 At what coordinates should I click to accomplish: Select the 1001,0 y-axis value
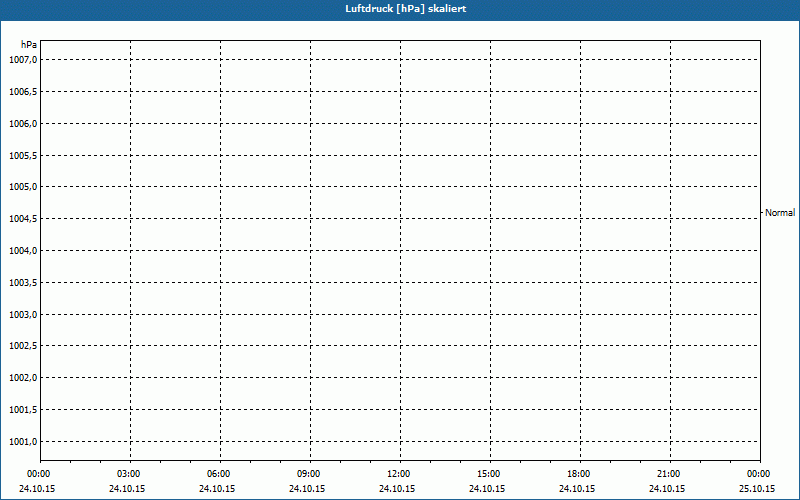(x=22, y=442)
